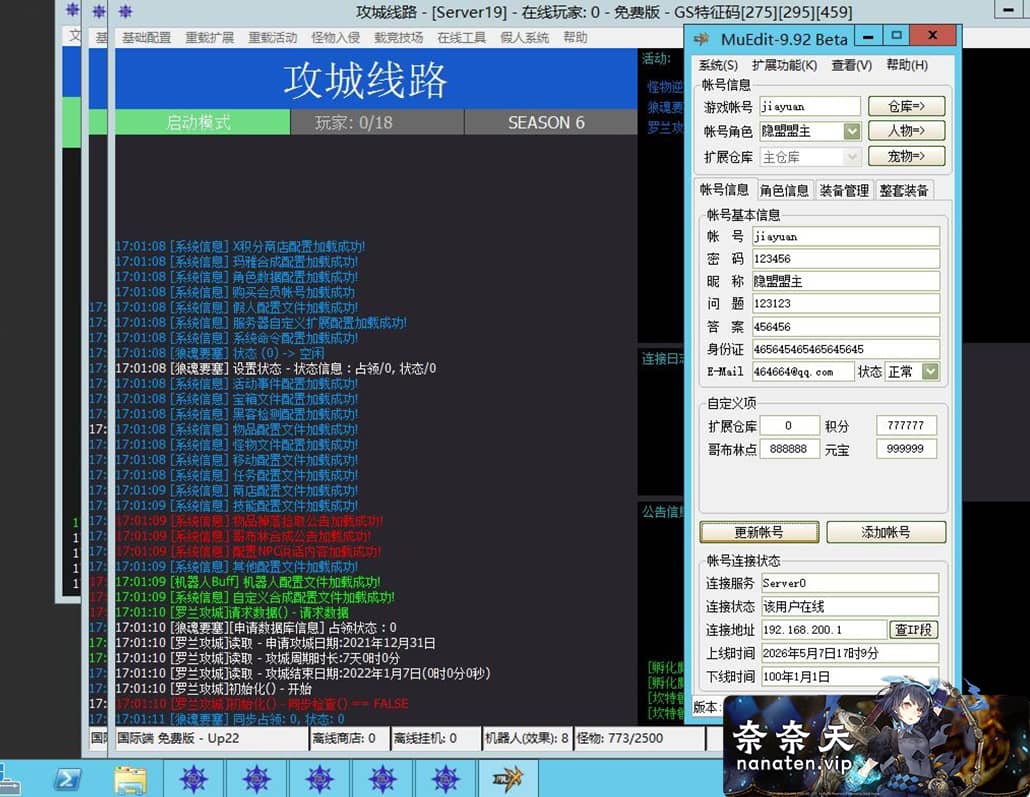Open 重载扩展 menu

(209, 37)
